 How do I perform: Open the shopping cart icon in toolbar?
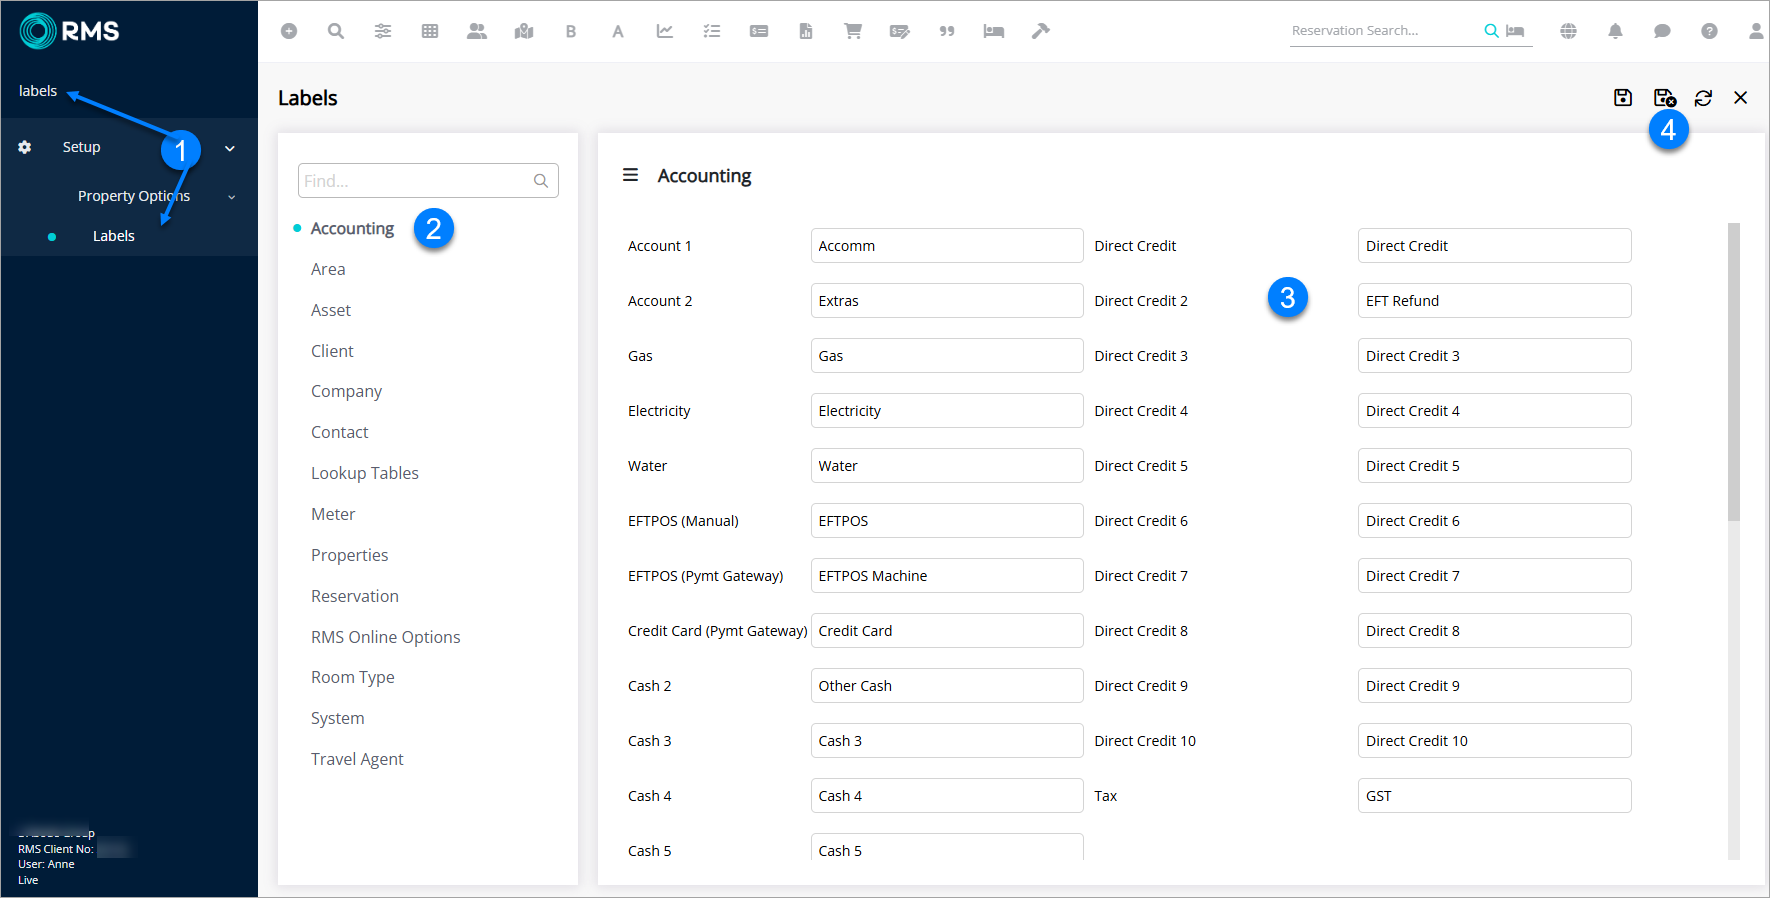point(853,31)
